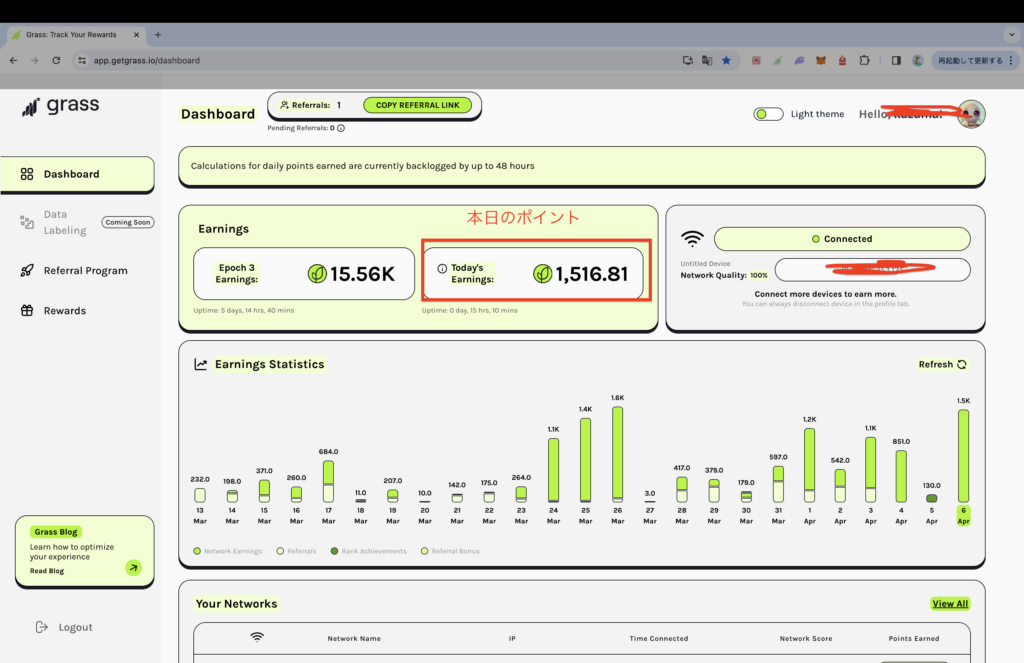Click the browser reload page icon

point(56,60)
